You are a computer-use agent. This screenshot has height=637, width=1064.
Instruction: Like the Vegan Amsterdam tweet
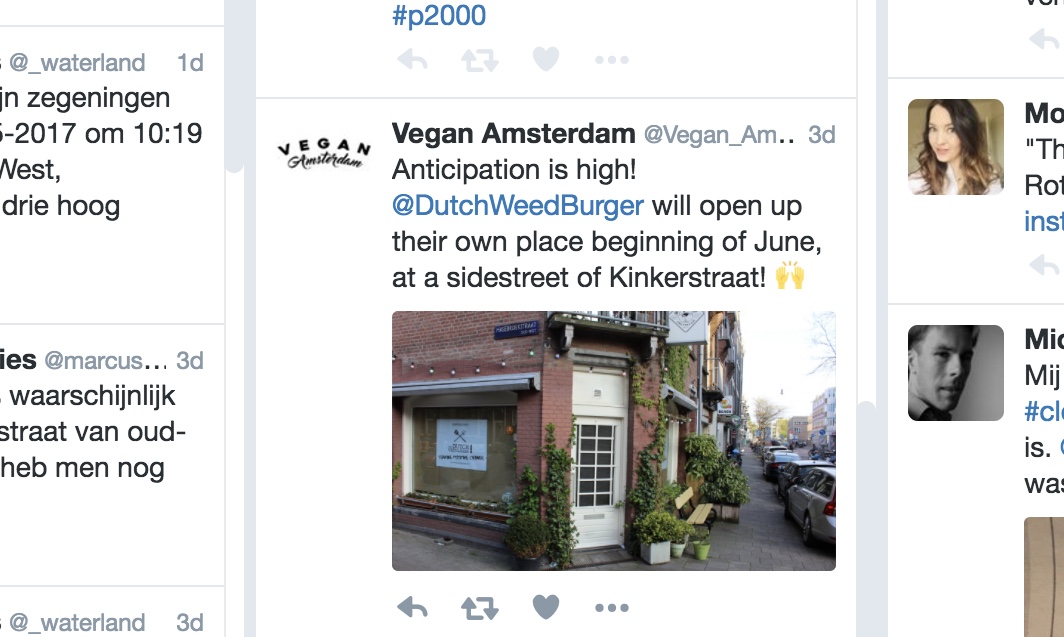pyautogui.click(x=546, y=607)
